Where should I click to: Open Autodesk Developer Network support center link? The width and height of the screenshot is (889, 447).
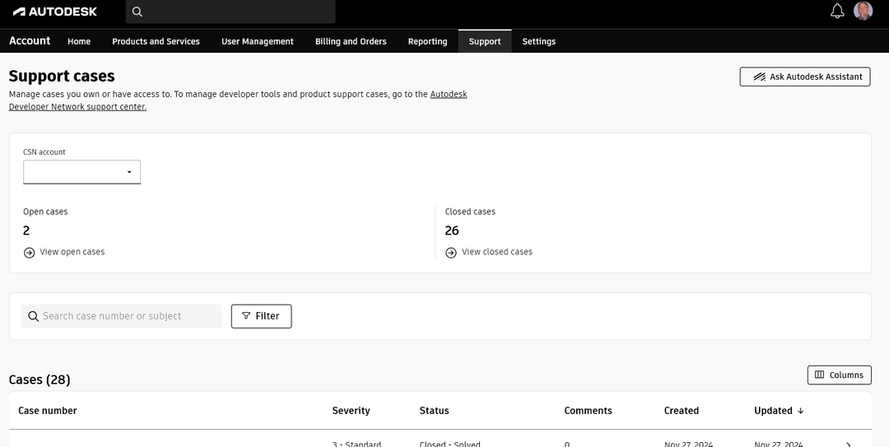[x=78, y=107]
